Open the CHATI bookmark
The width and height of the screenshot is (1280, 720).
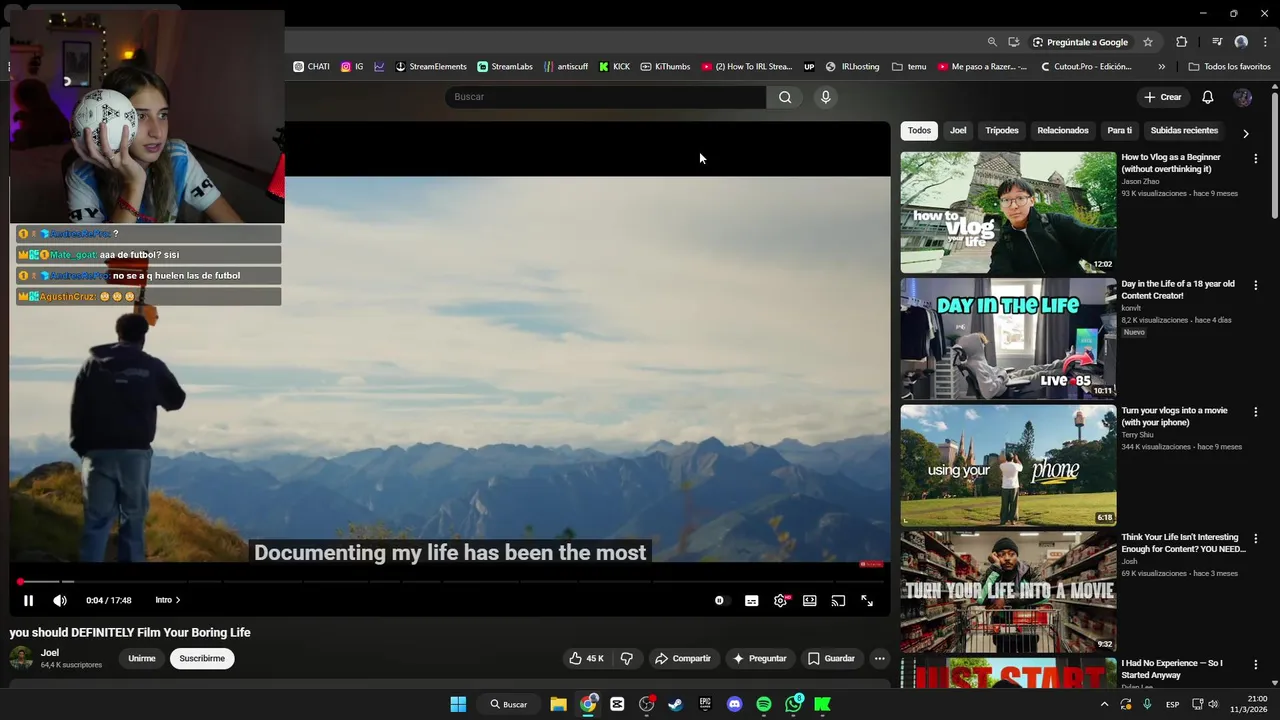[x=311, y=67]
